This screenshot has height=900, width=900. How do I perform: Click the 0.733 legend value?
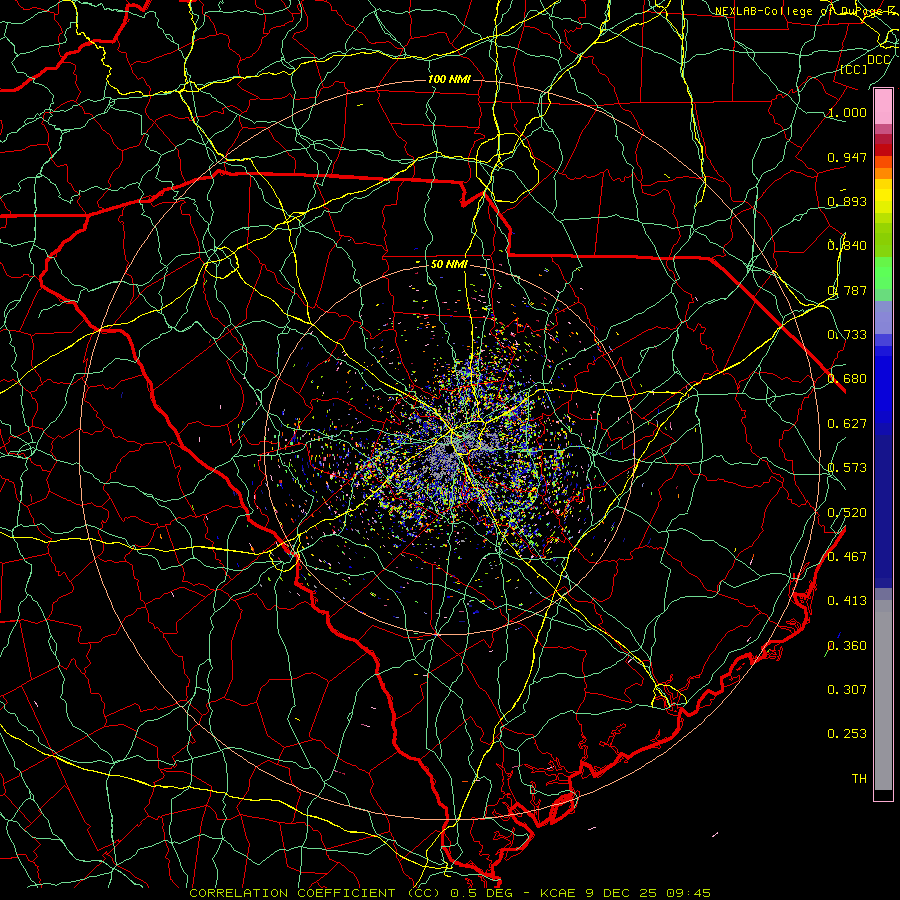pos(847,335)
